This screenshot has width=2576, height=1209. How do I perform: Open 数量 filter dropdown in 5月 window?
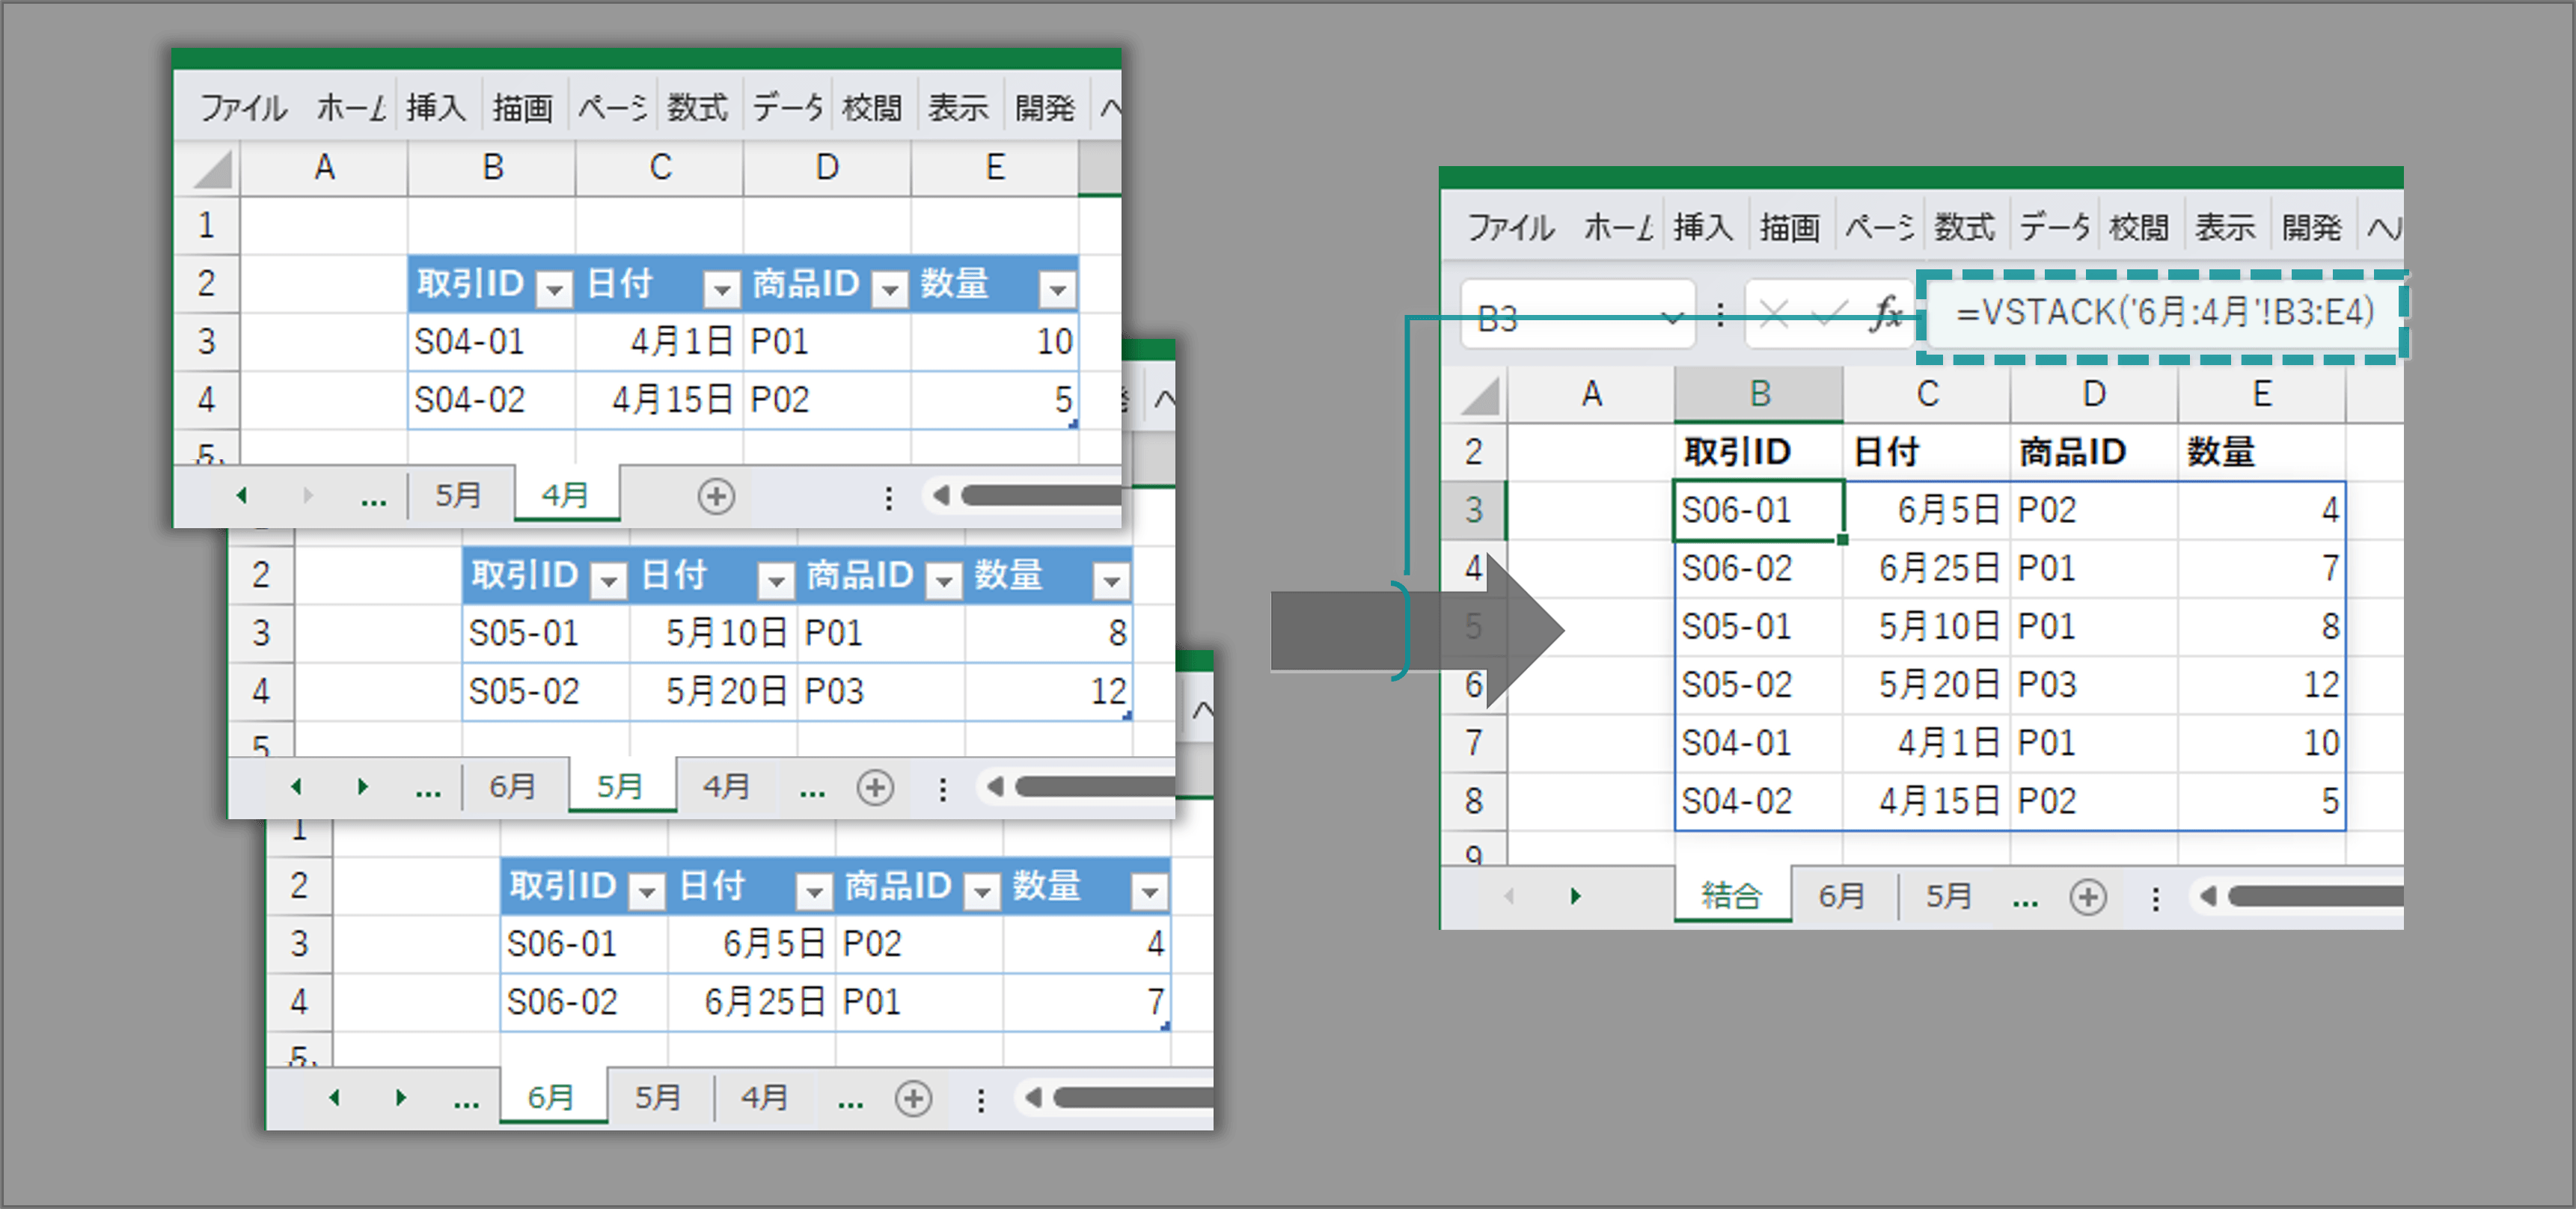click(1111, 580)
